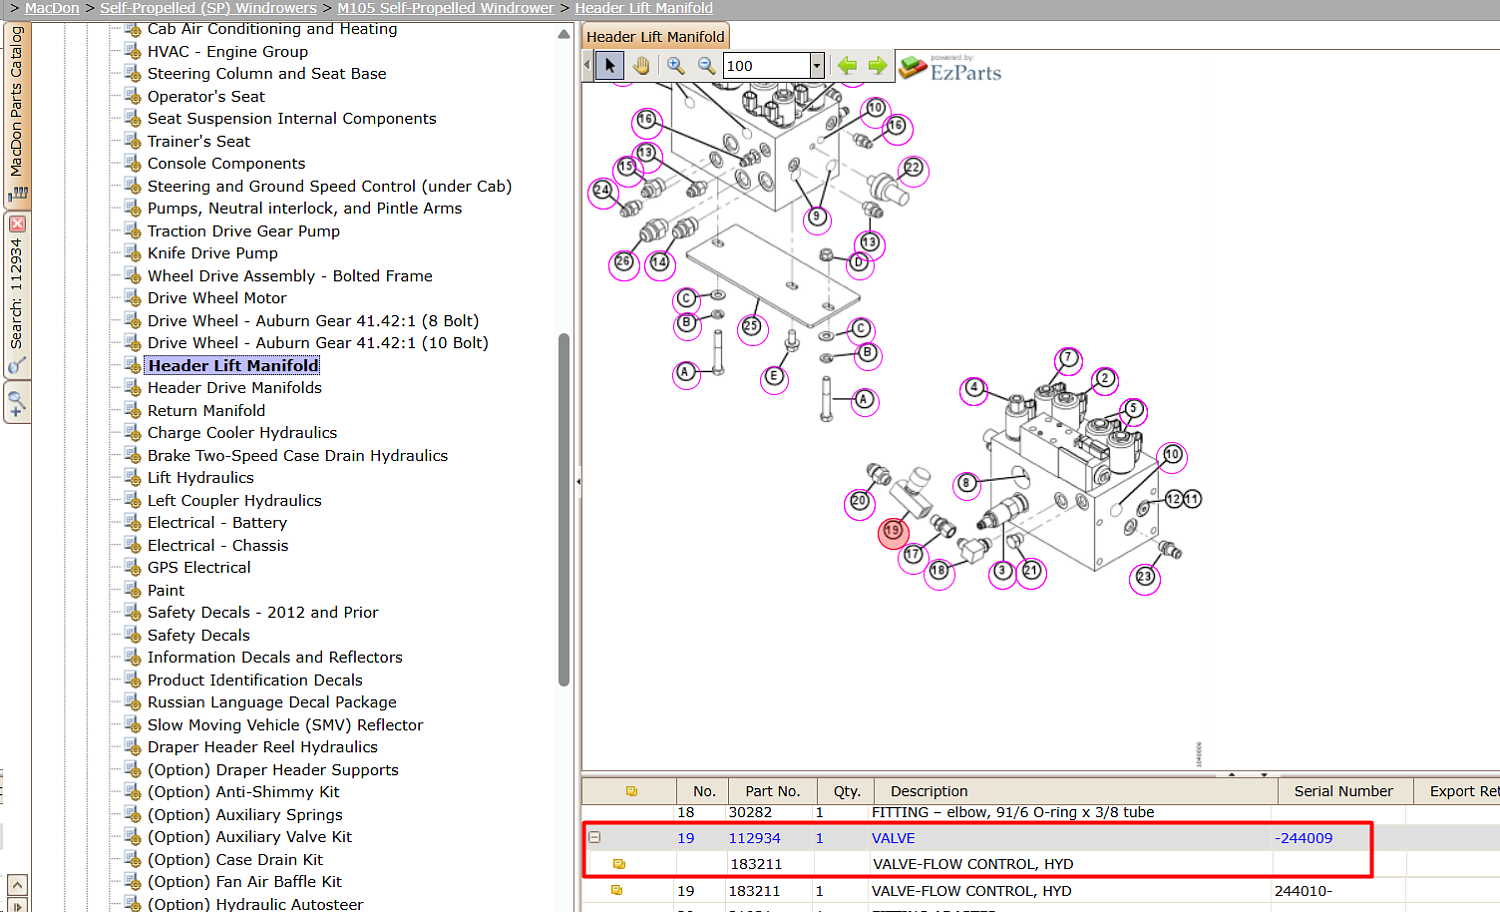Click the up arrow on parts table splitter
Image resolution: width=1500 pixels, height=912 pixels.
click(1232, 774)
